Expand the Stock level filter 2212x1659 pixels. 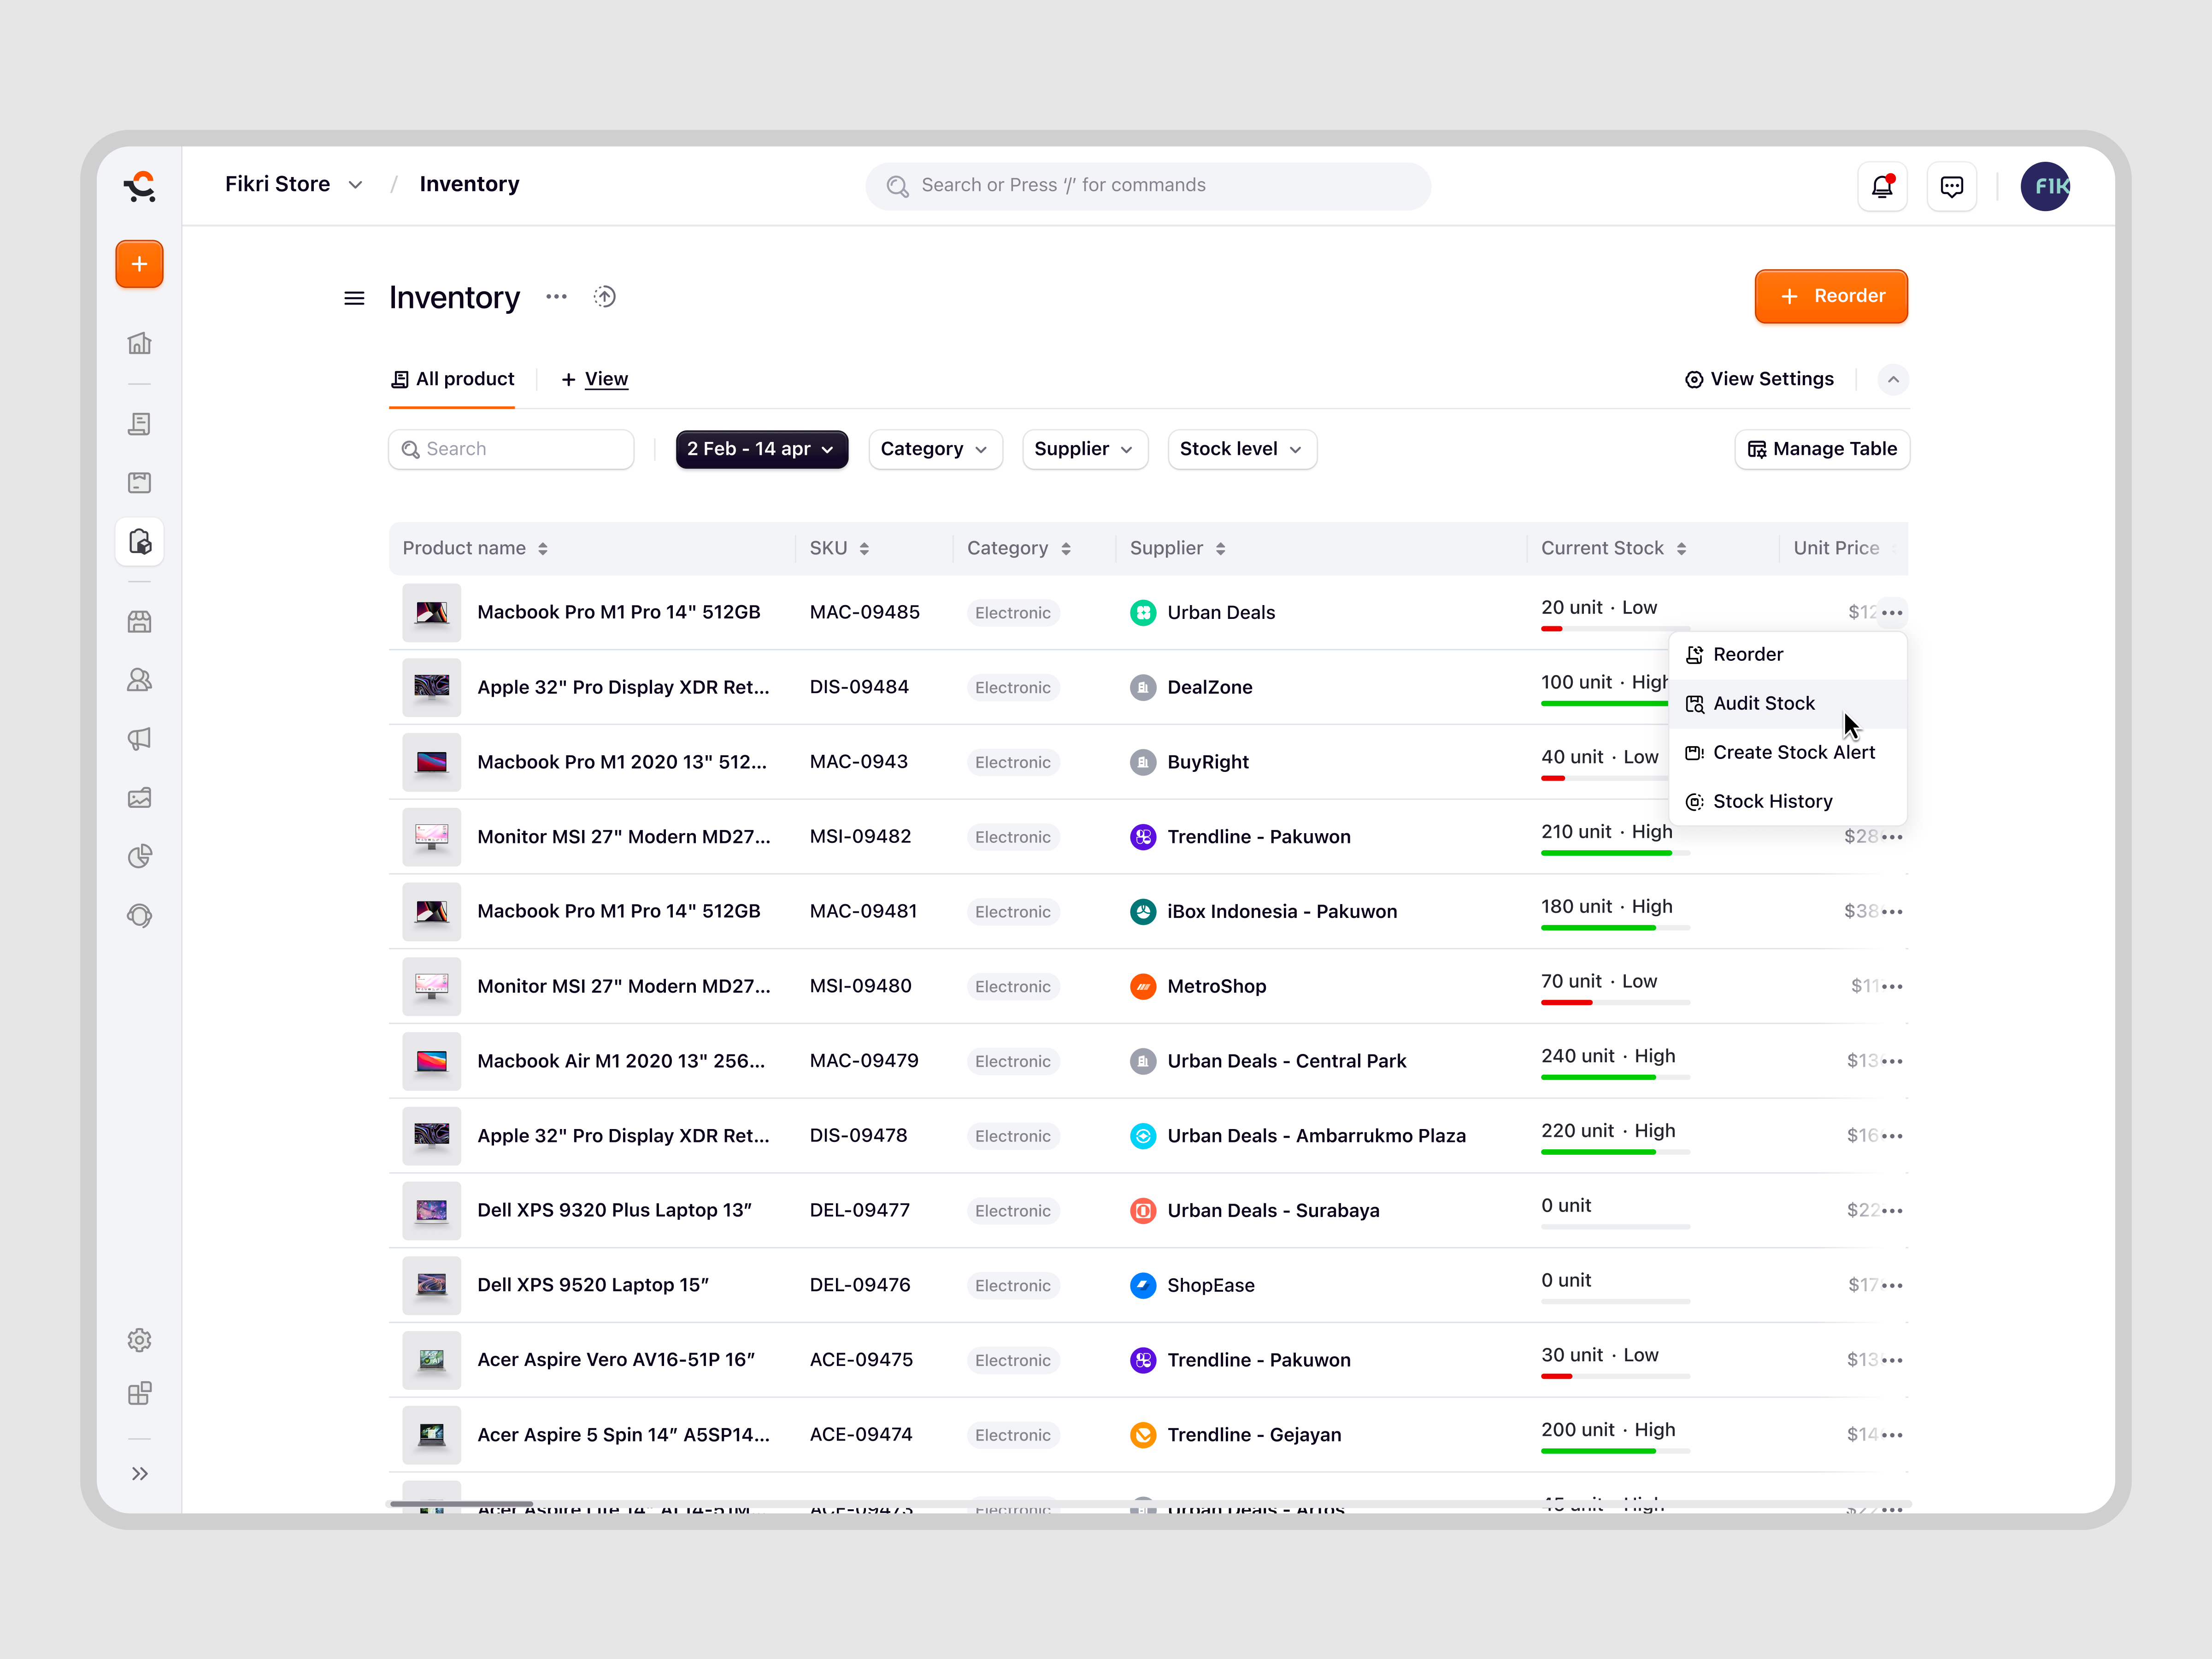point(1241,449)
